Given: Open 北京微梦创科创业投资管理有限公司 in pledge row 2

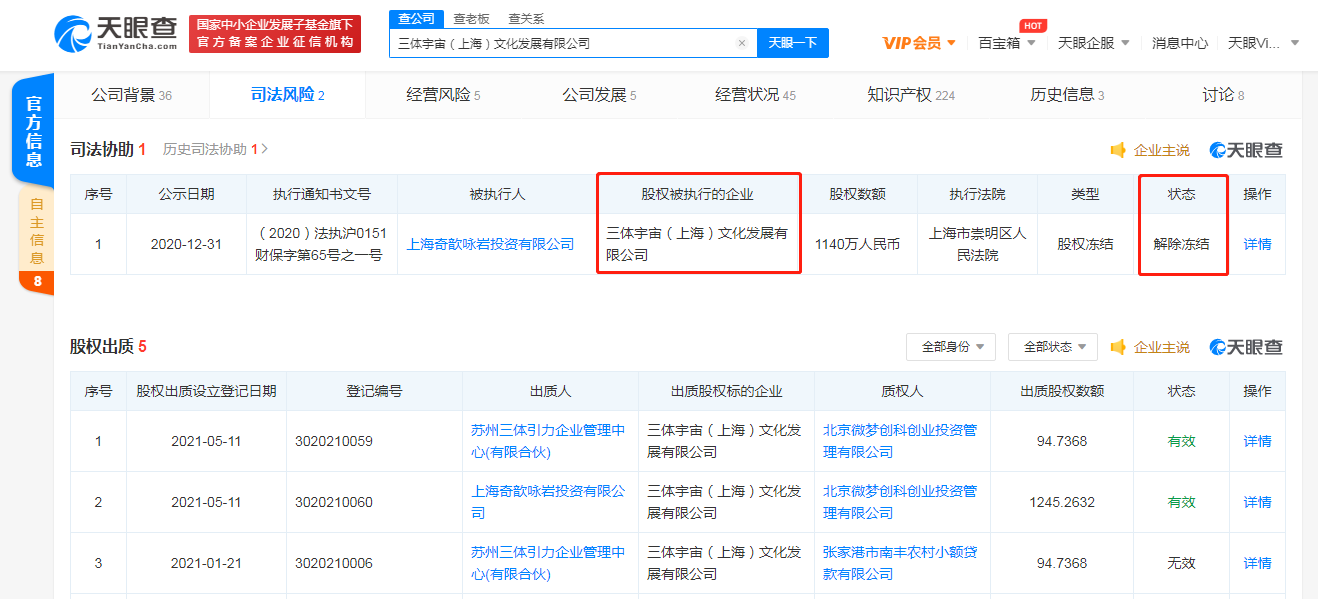Looking at the screenshot, I should tap(900, 502).
